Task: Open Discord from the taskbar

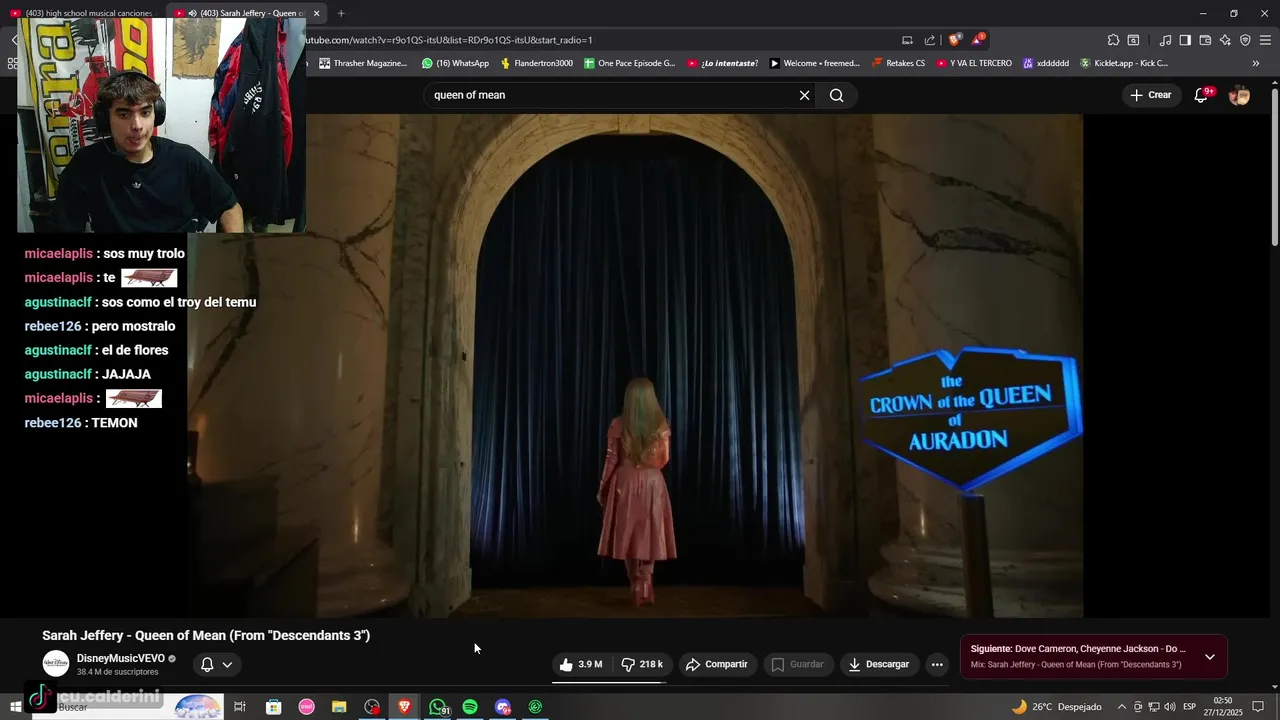Action: 503,707
